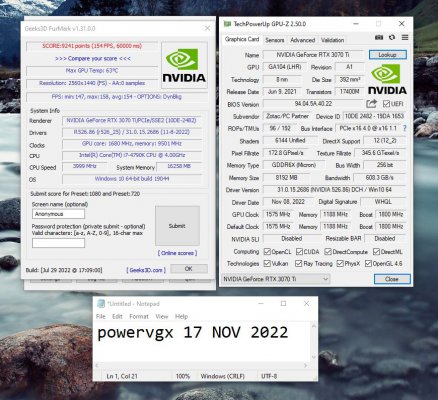
Task: Open the Geeks3D.com link
Action: point(146,270)
